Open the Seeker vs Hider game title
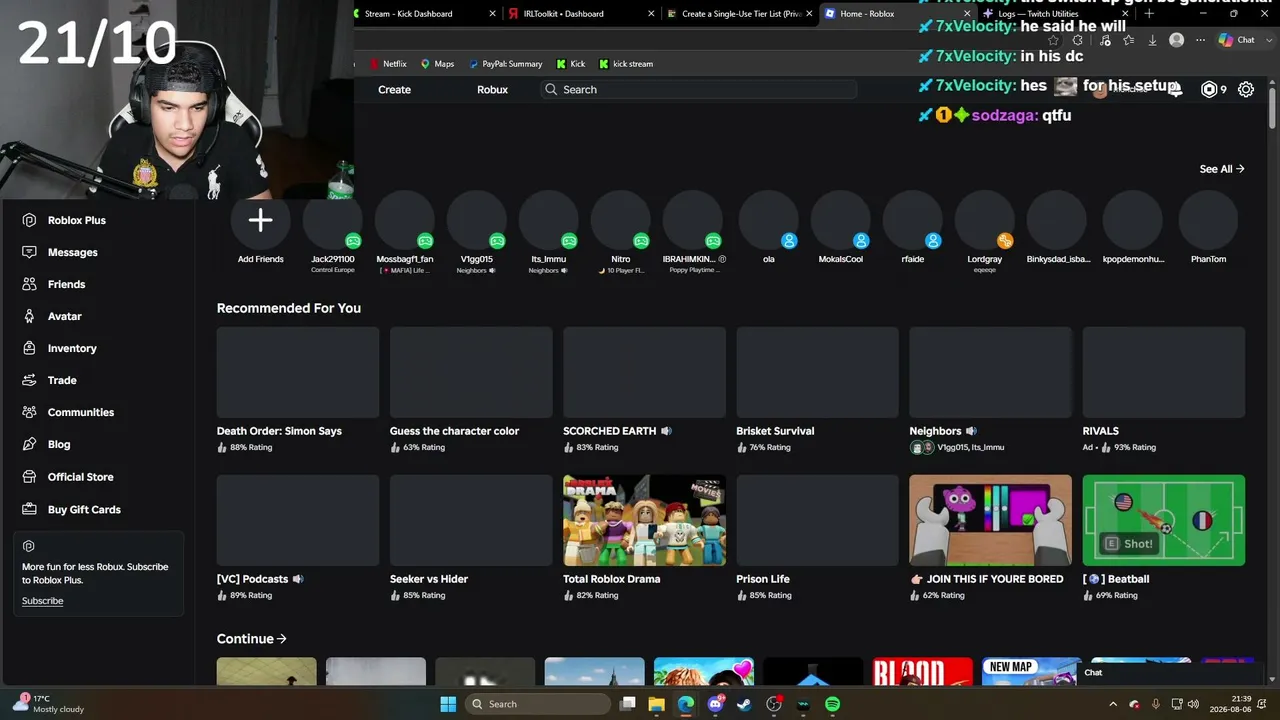 [x=429, y=579]
